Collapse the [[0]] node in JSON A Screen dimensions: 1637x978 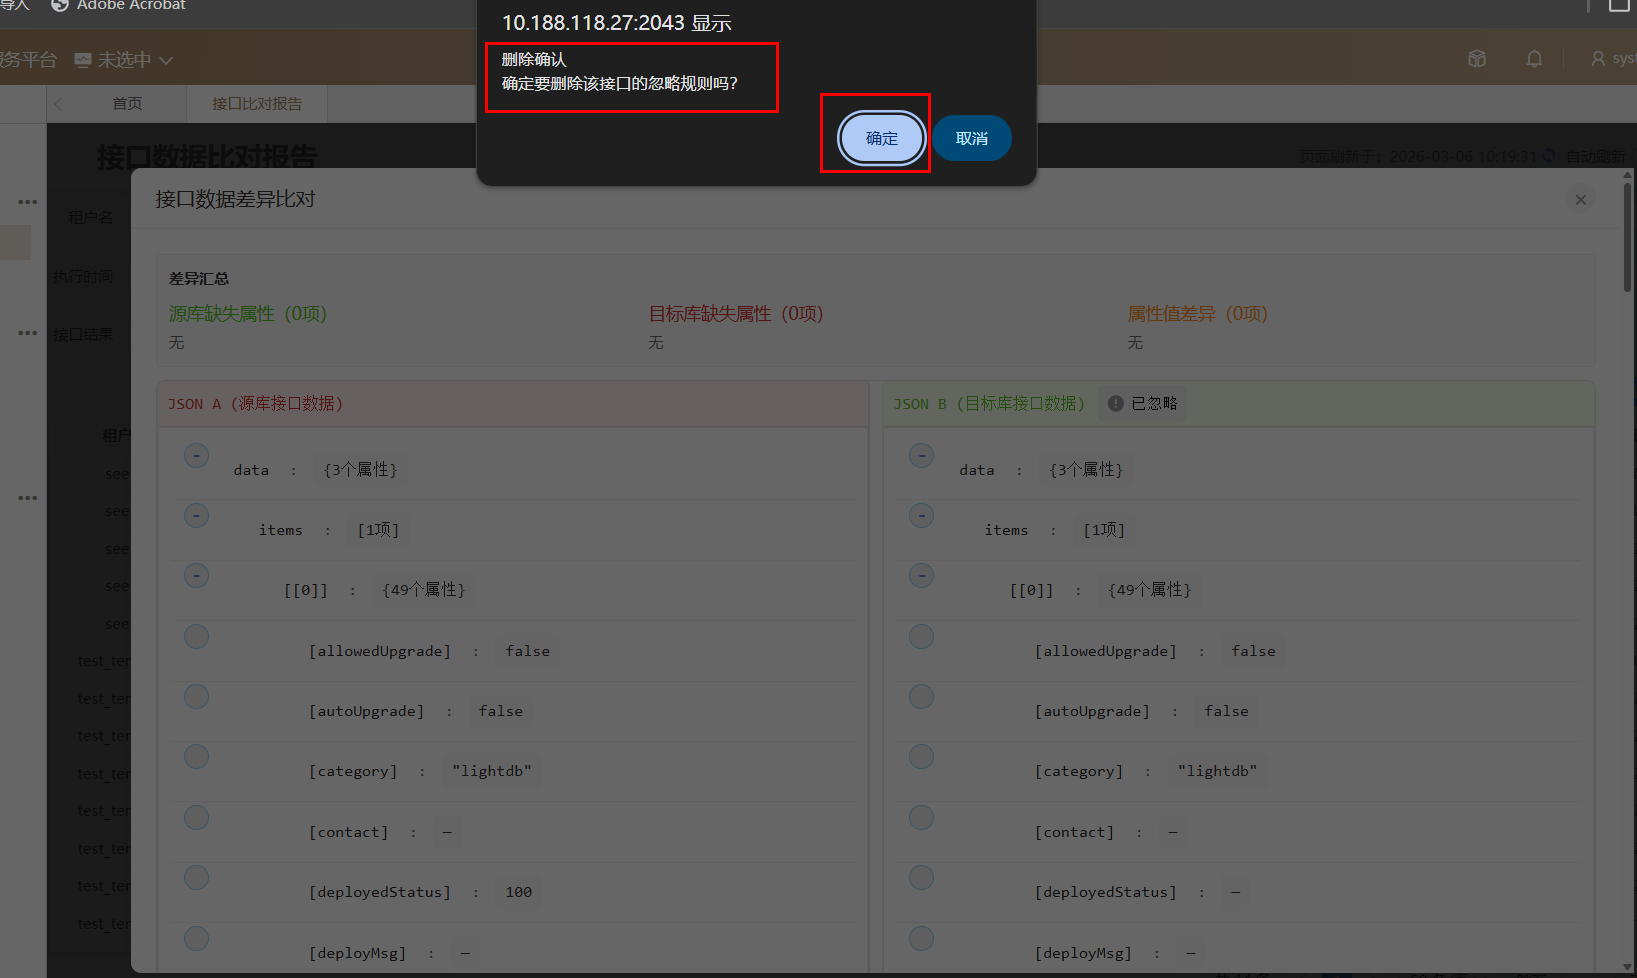click(x=196, y=576)
